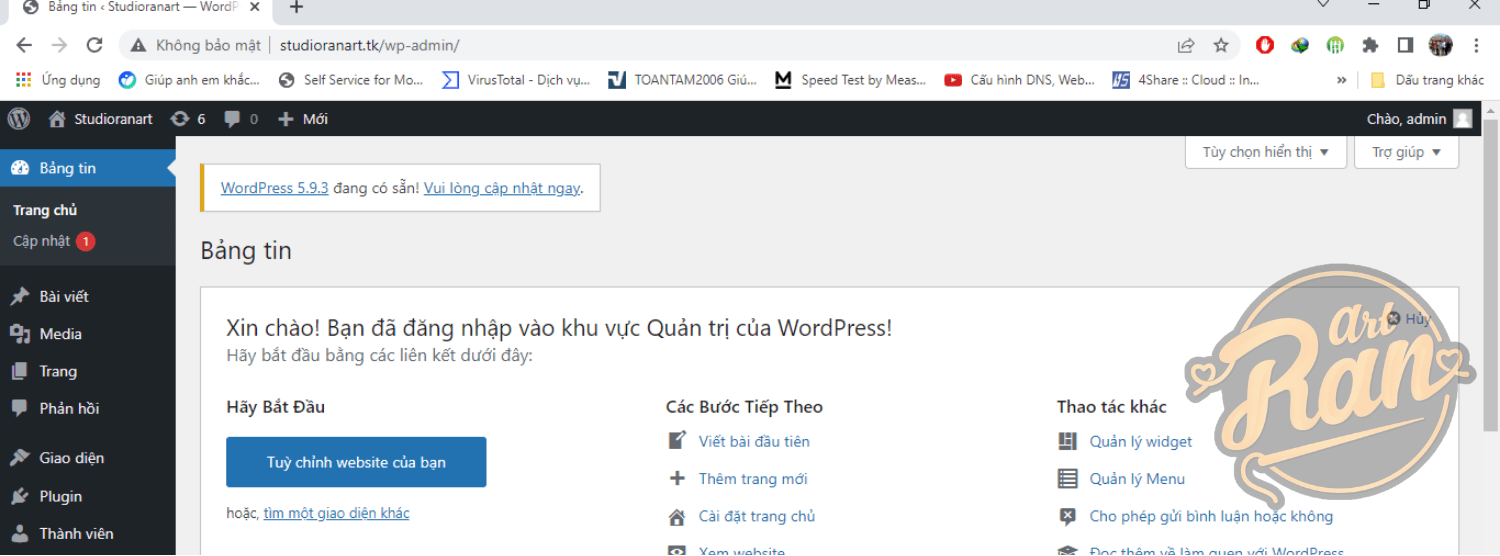1500x556 pixels.
Task: Open the Mới new content menu
Action: [303, 119]
